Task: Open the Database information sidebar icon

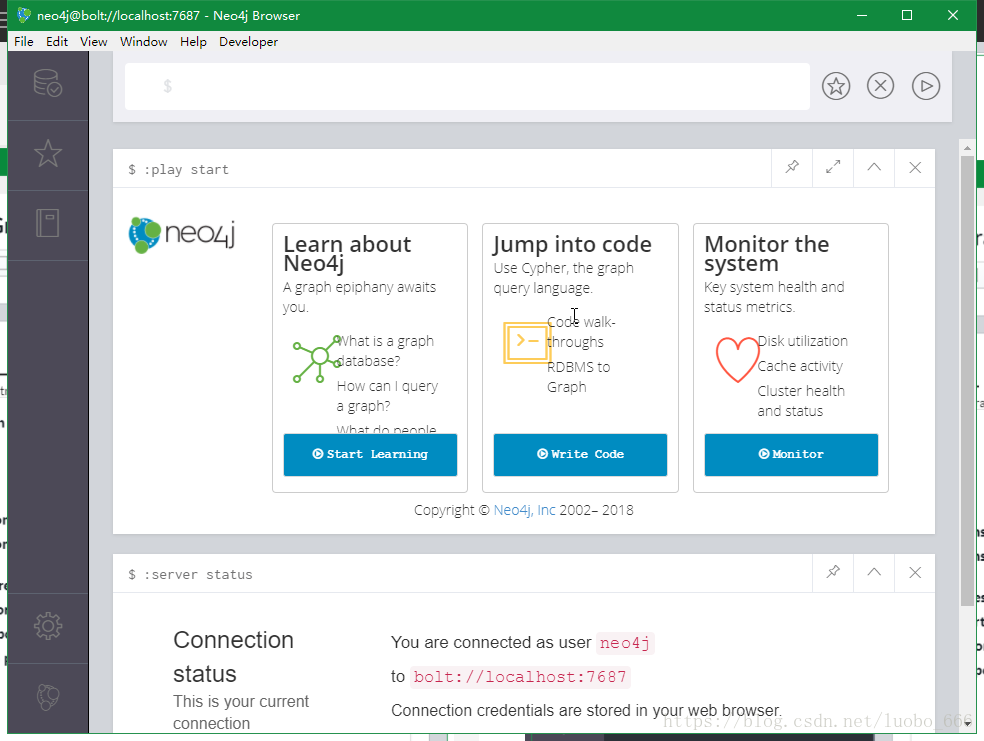Action: pyautogui.click(x=48, y=83)
